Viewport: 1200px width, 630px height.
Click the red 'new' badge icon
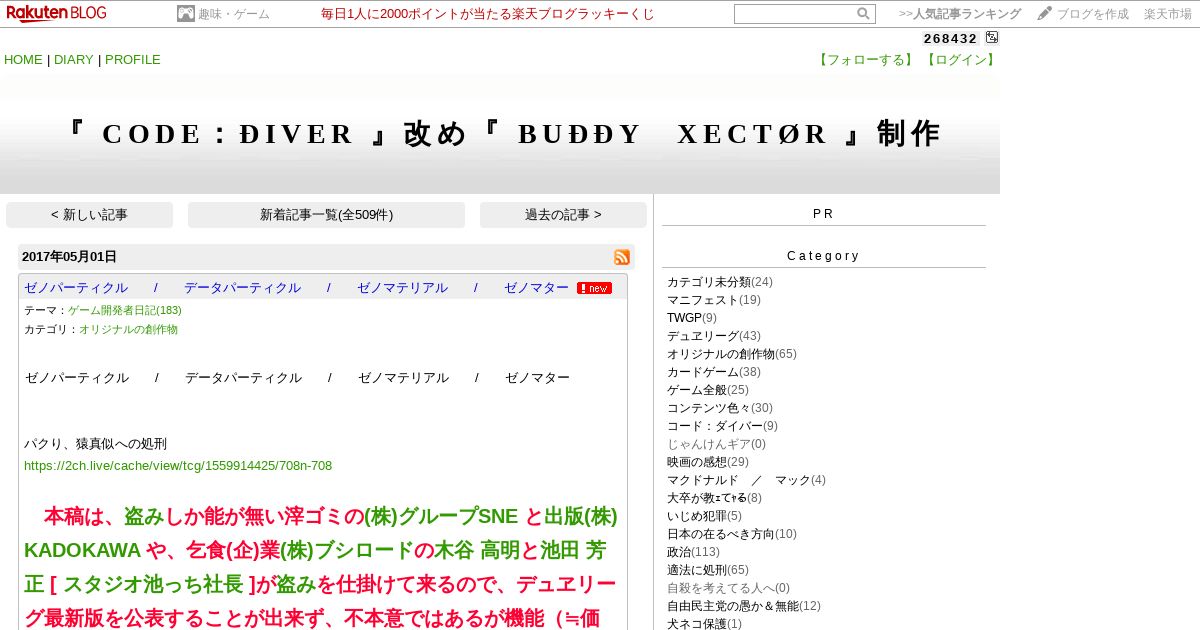coord(594,288)
